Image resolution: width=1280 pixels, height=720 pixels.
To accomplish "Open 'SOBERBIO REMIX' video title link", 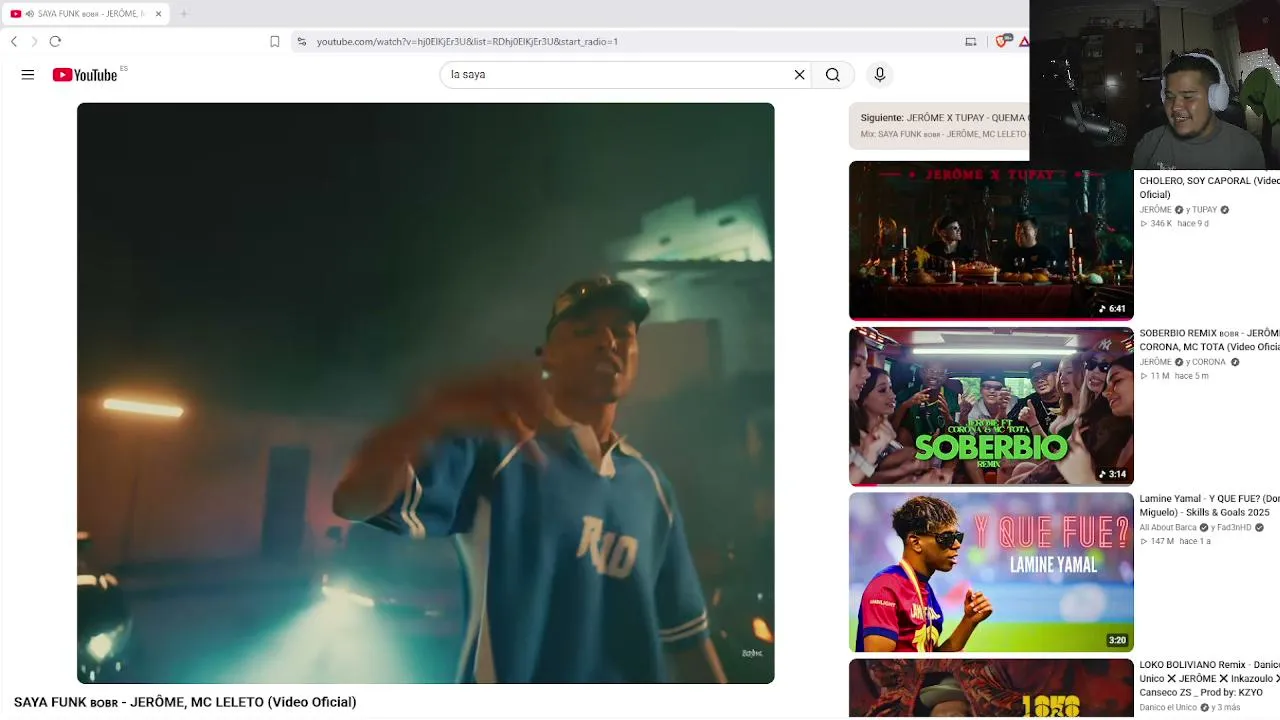I will click(1209, 340).
